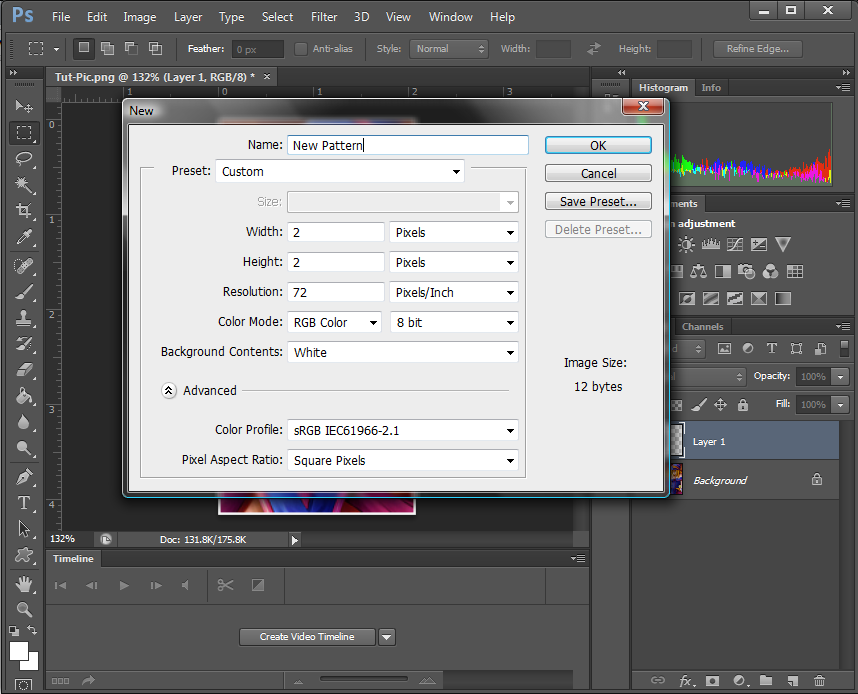Open the Height units dropdown

[454, 263]
